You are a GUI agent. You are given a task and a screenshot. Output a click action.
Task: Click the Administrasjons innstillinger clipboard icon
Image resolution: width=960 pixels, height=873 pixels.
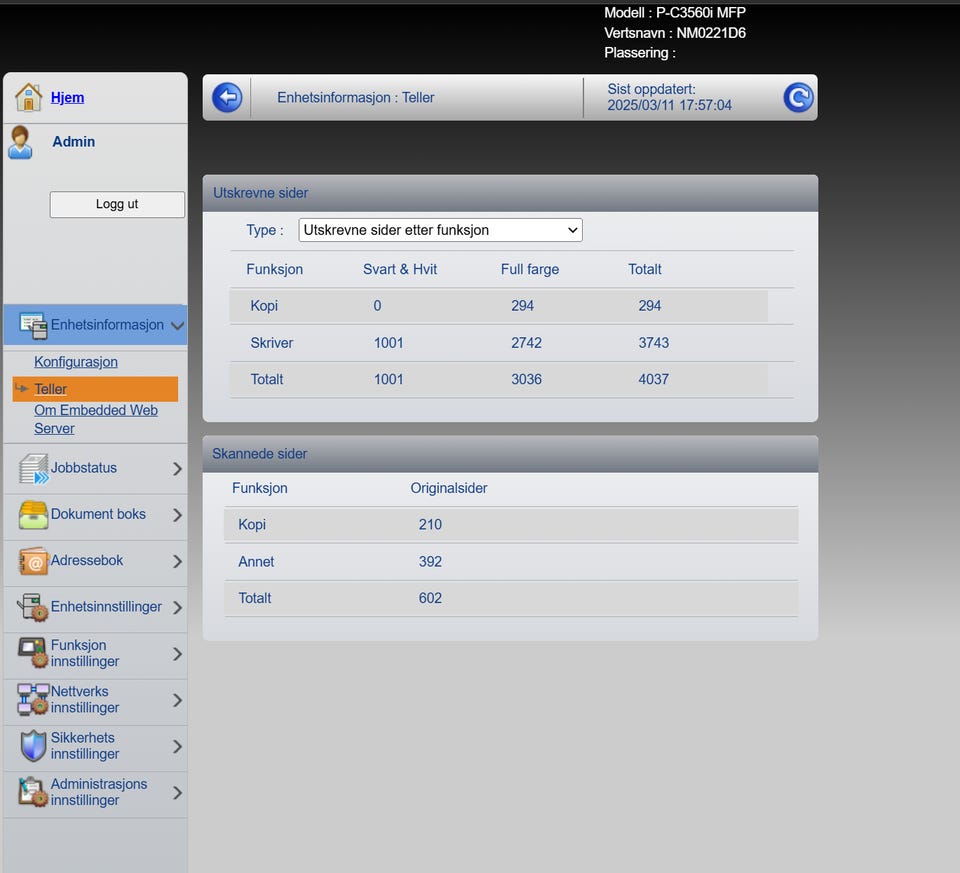pyautogui.click(x=33, y=792)
